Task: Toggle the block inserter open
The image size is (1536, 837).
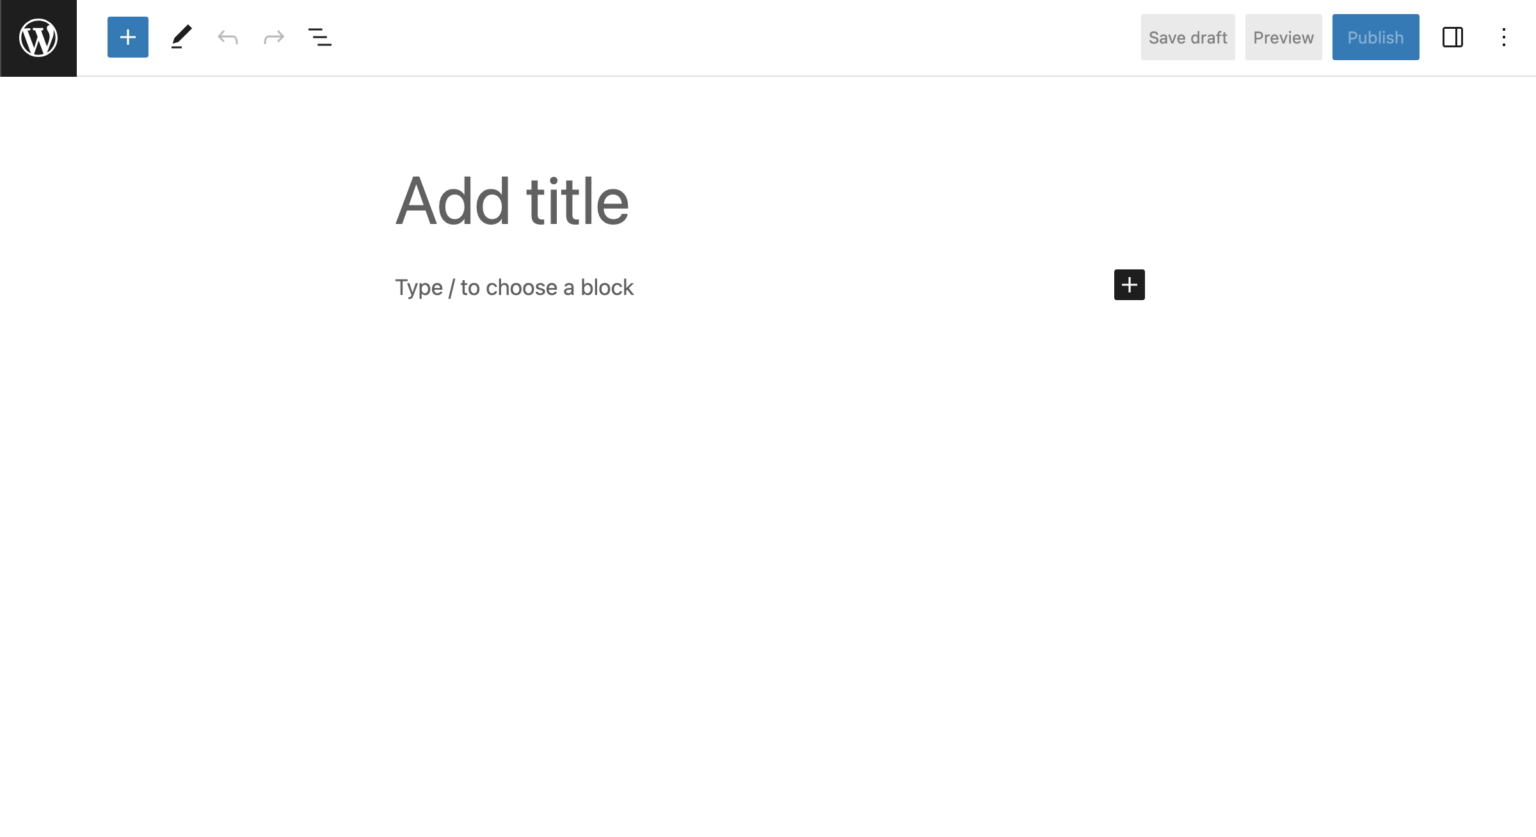Action: tap(127, 37)
